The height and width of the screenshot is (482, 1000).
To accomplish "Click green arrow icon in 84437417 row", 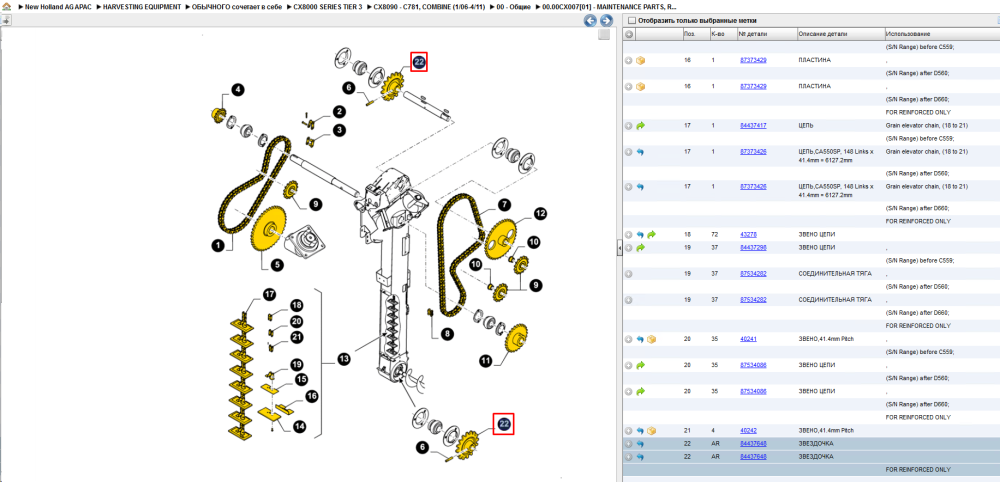I will click(x=641, y=126).
